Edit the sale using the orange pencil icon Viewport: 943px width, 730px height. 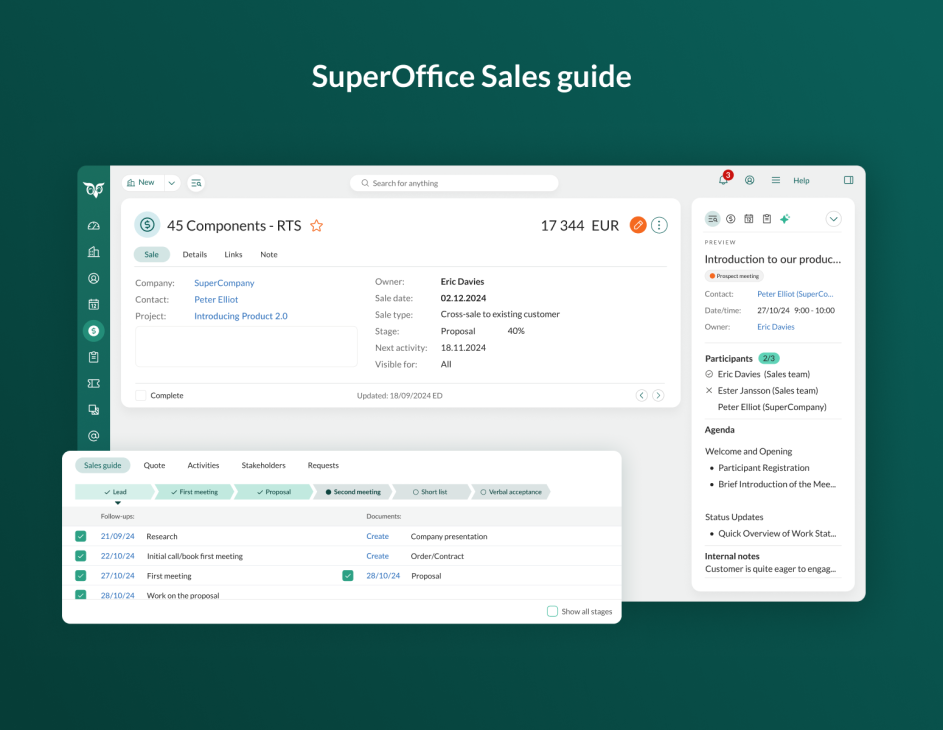(x=638, y=225)
